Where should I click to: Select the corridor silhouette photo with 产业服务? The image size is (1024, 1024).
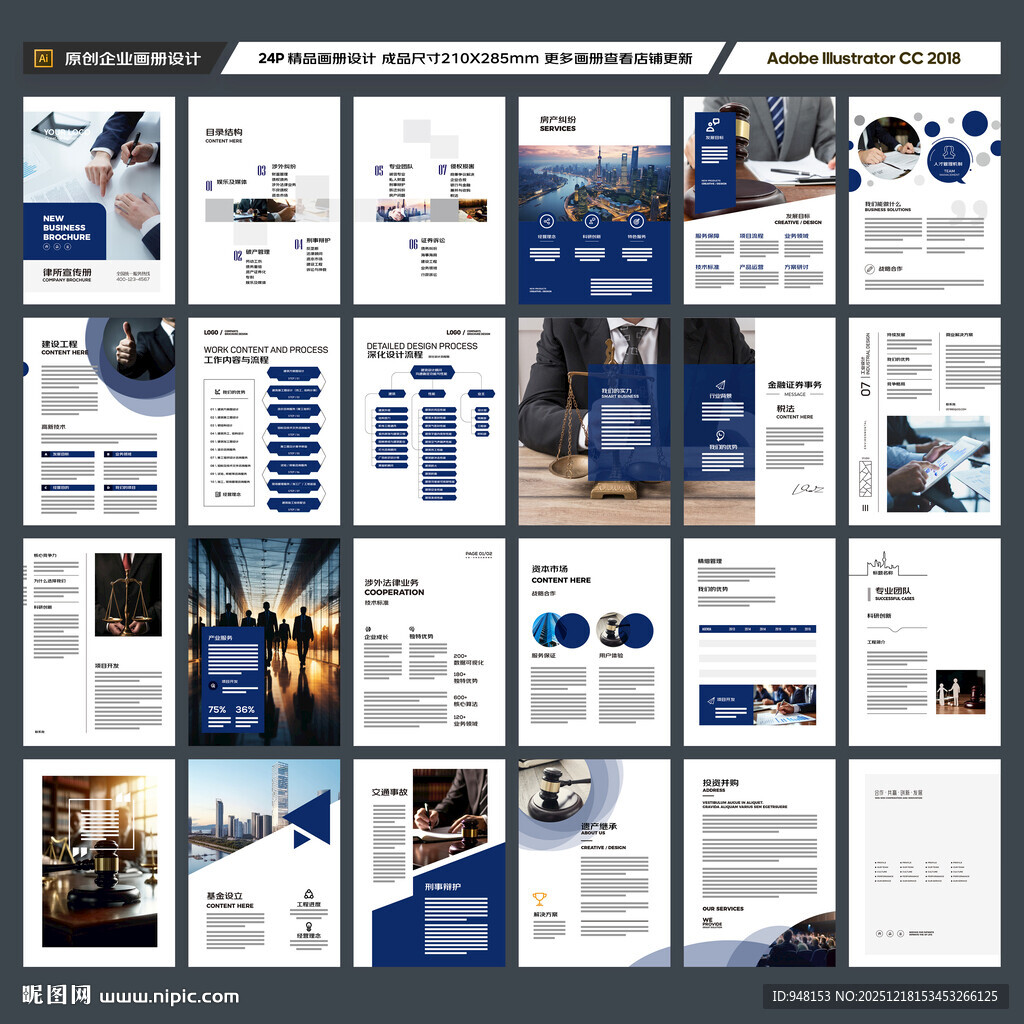click(264, 642)
